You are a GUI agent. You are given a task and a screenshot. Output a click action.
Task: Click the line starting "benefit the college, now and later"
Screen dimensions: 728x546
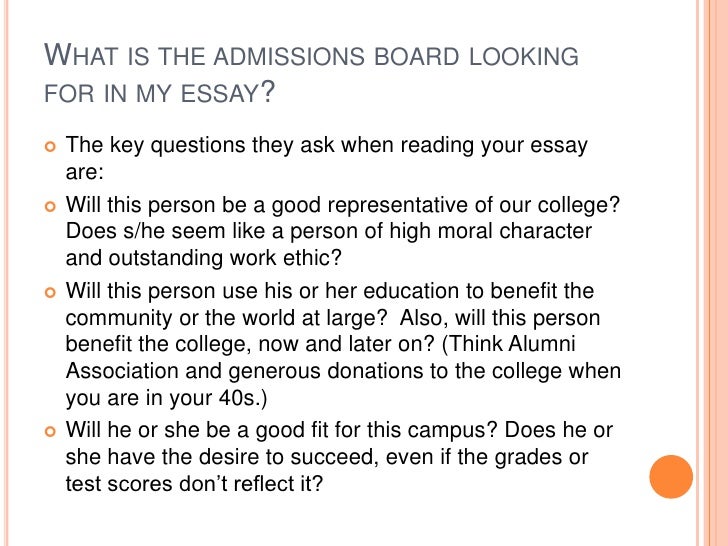(331, 344)
